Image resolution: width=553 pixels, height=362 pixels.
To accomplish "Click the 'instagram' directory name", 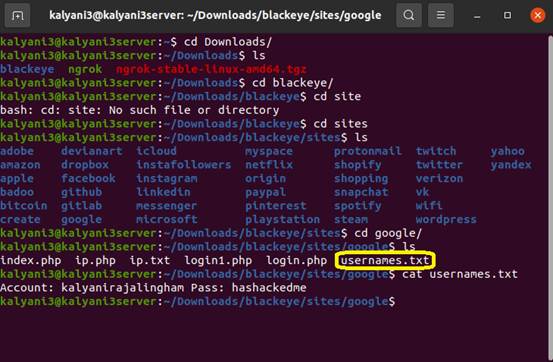I will (x=167, y=179).
